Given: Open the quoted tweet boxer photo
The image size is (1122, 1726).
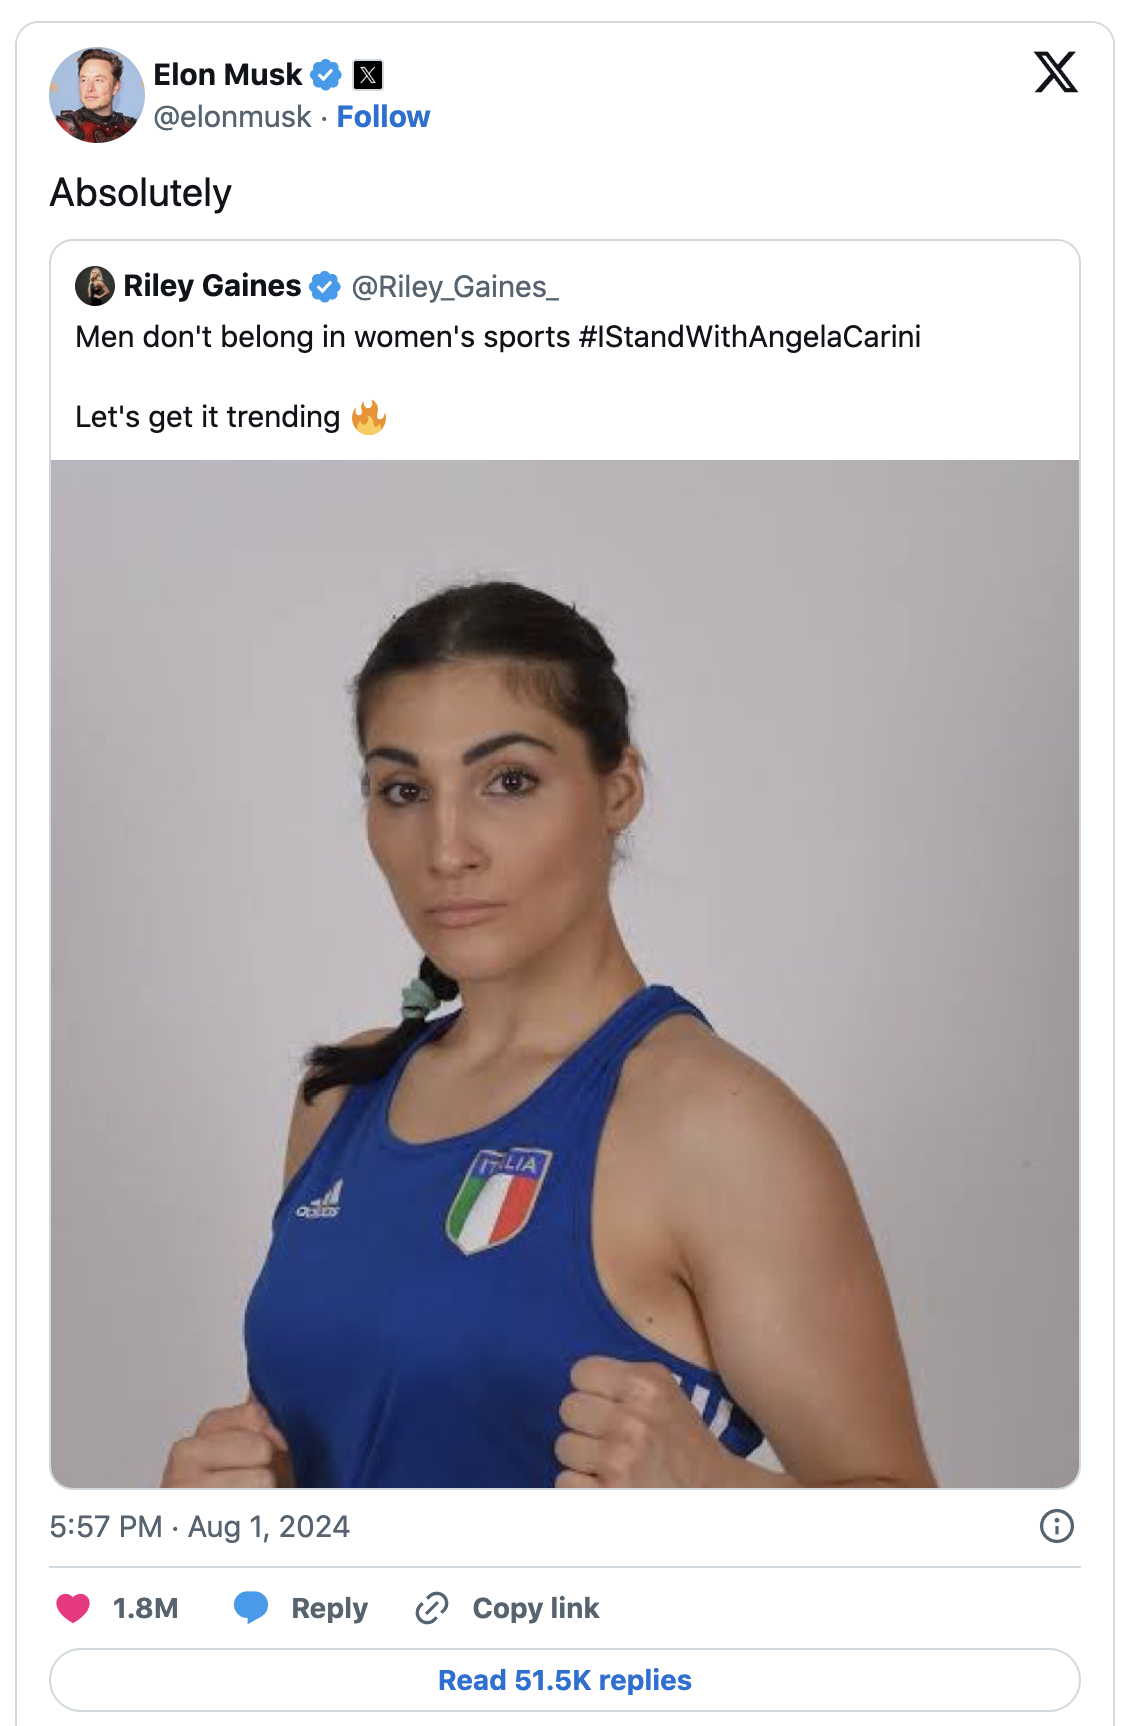Looking at the screenshot, I should click(565, 974).
